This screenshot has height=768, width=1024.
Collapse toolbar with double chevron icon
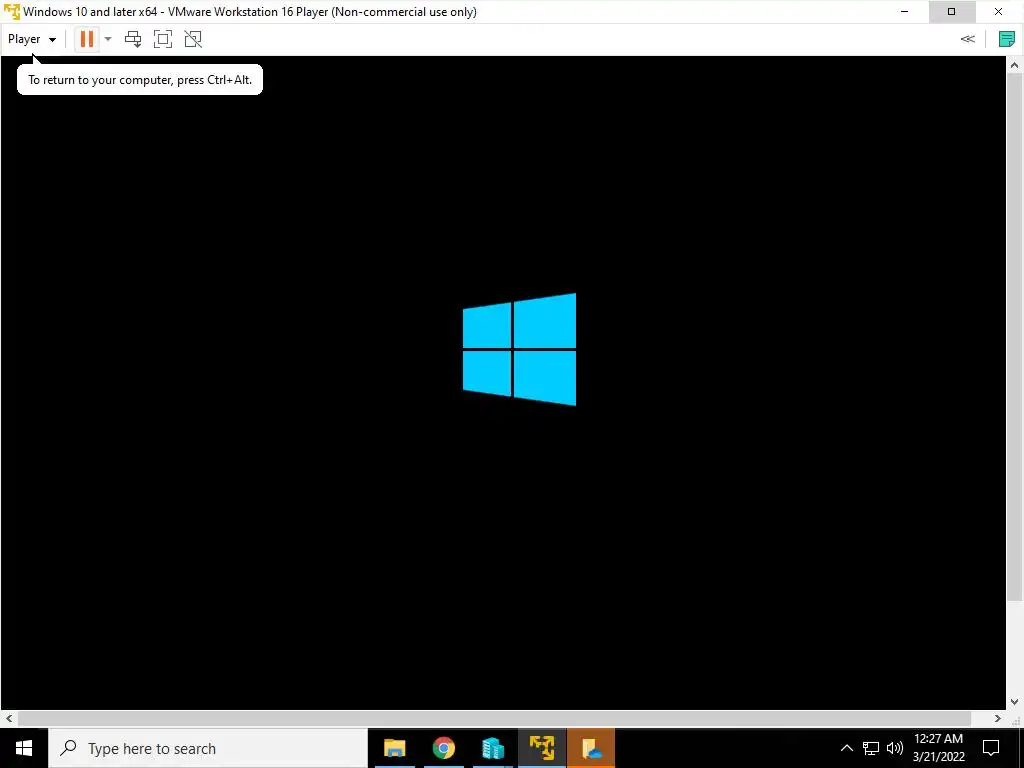968,39
